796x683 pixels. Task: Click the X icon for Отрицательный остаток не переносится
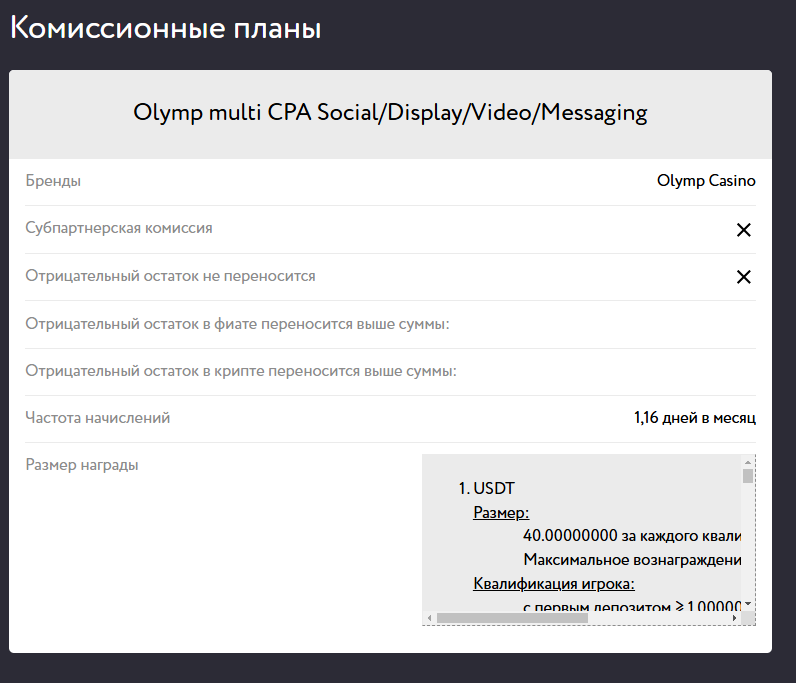coord(744,277)
